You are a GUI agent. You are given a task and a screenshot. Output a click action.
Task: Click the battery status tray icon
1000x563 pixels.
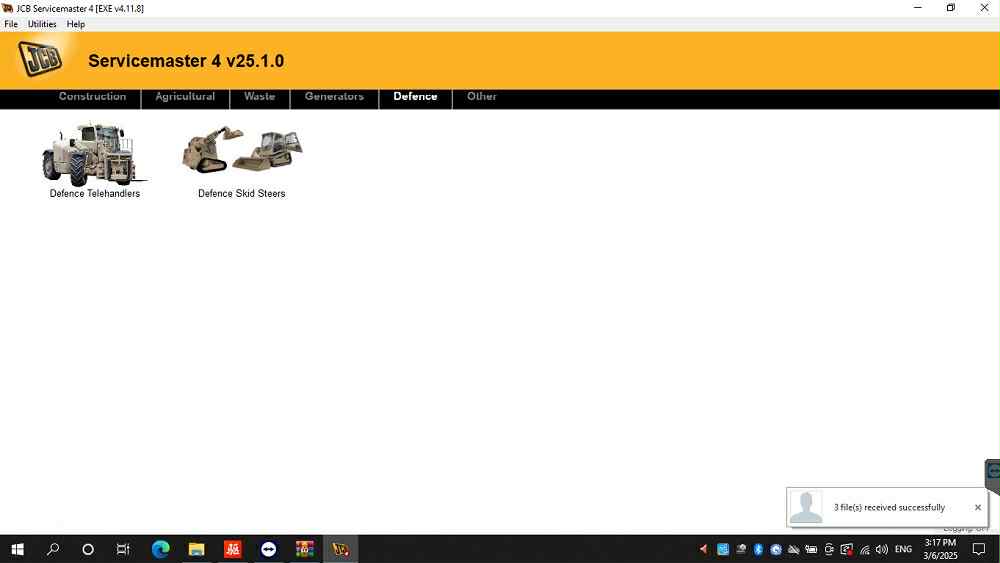[811, 549]
